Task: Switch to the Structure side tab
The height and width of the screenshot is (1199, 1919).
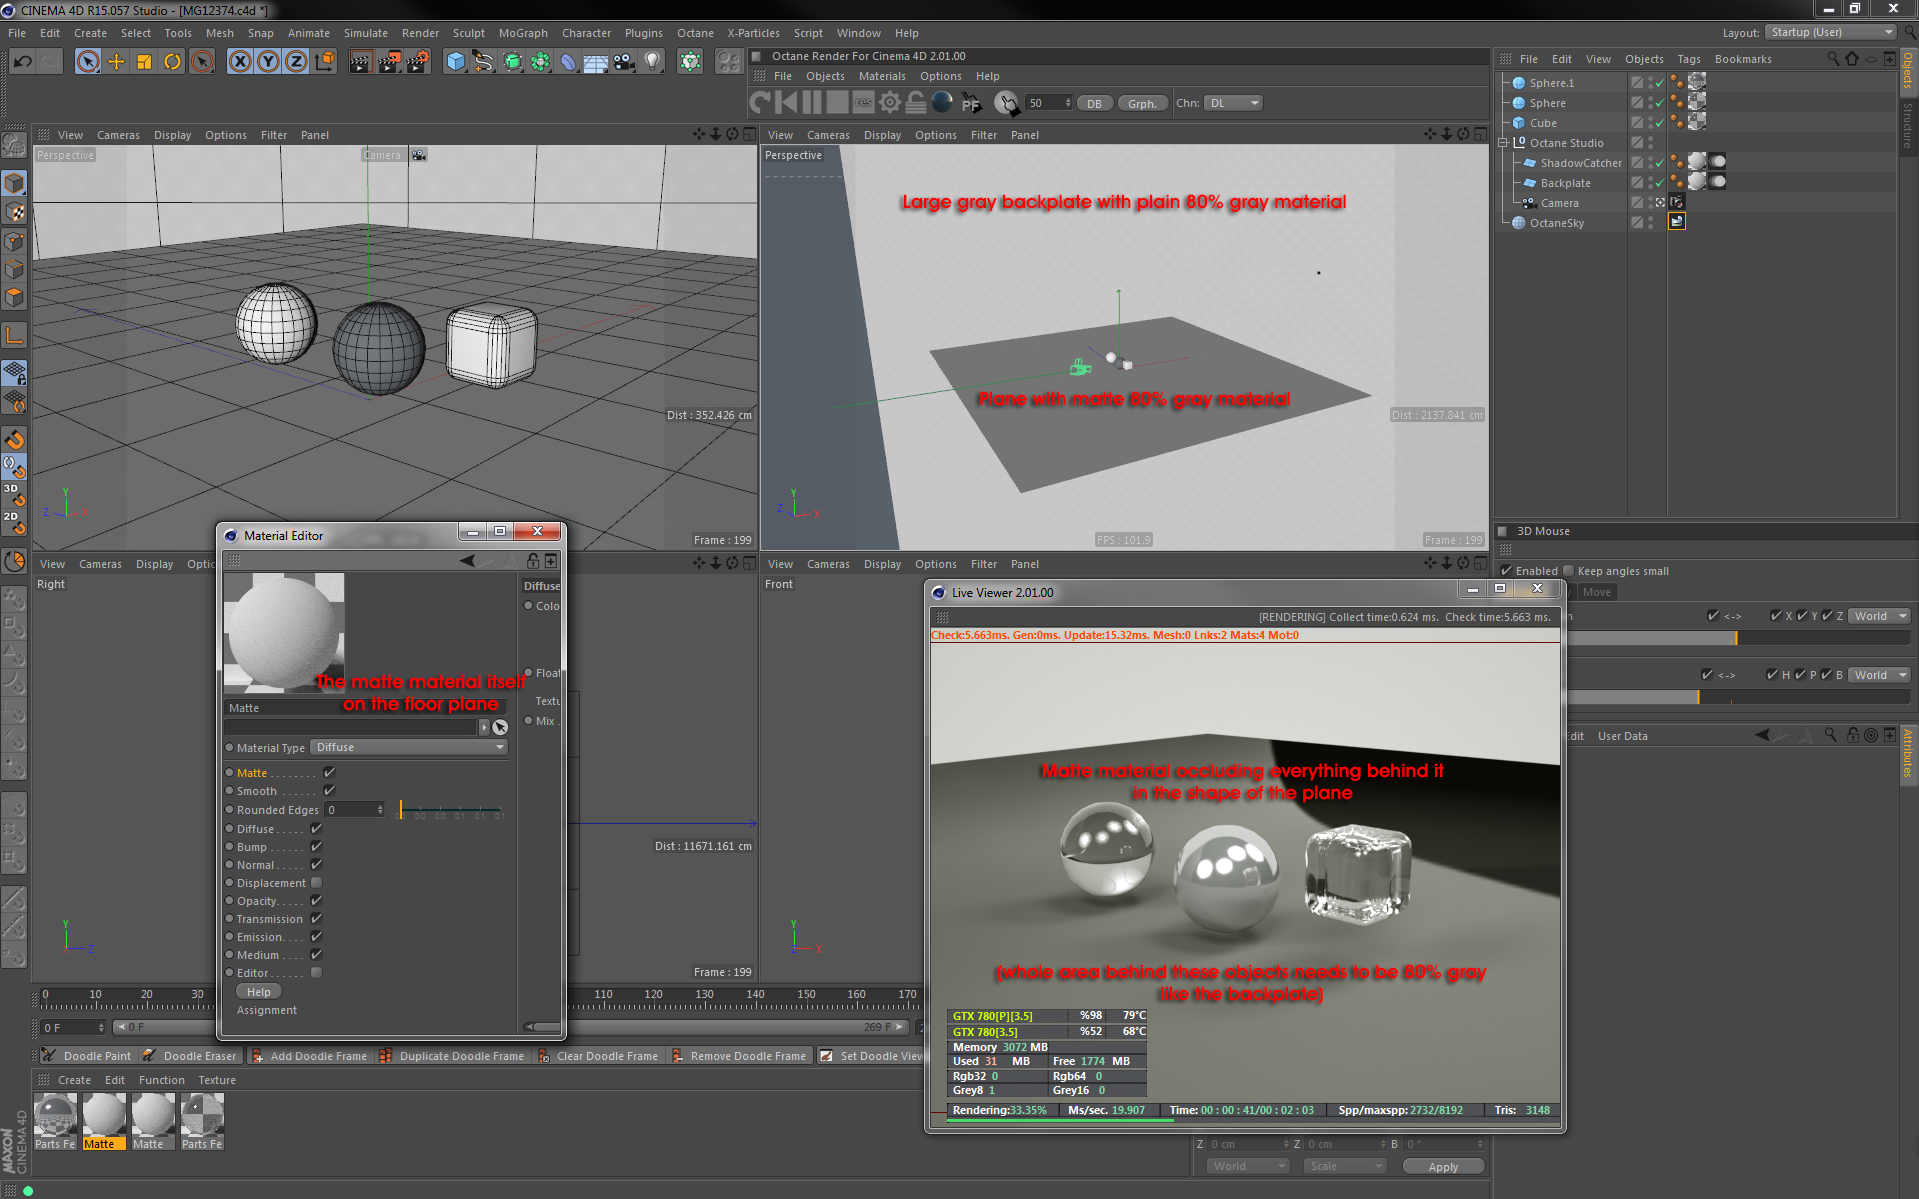Action: point(1908,125)
